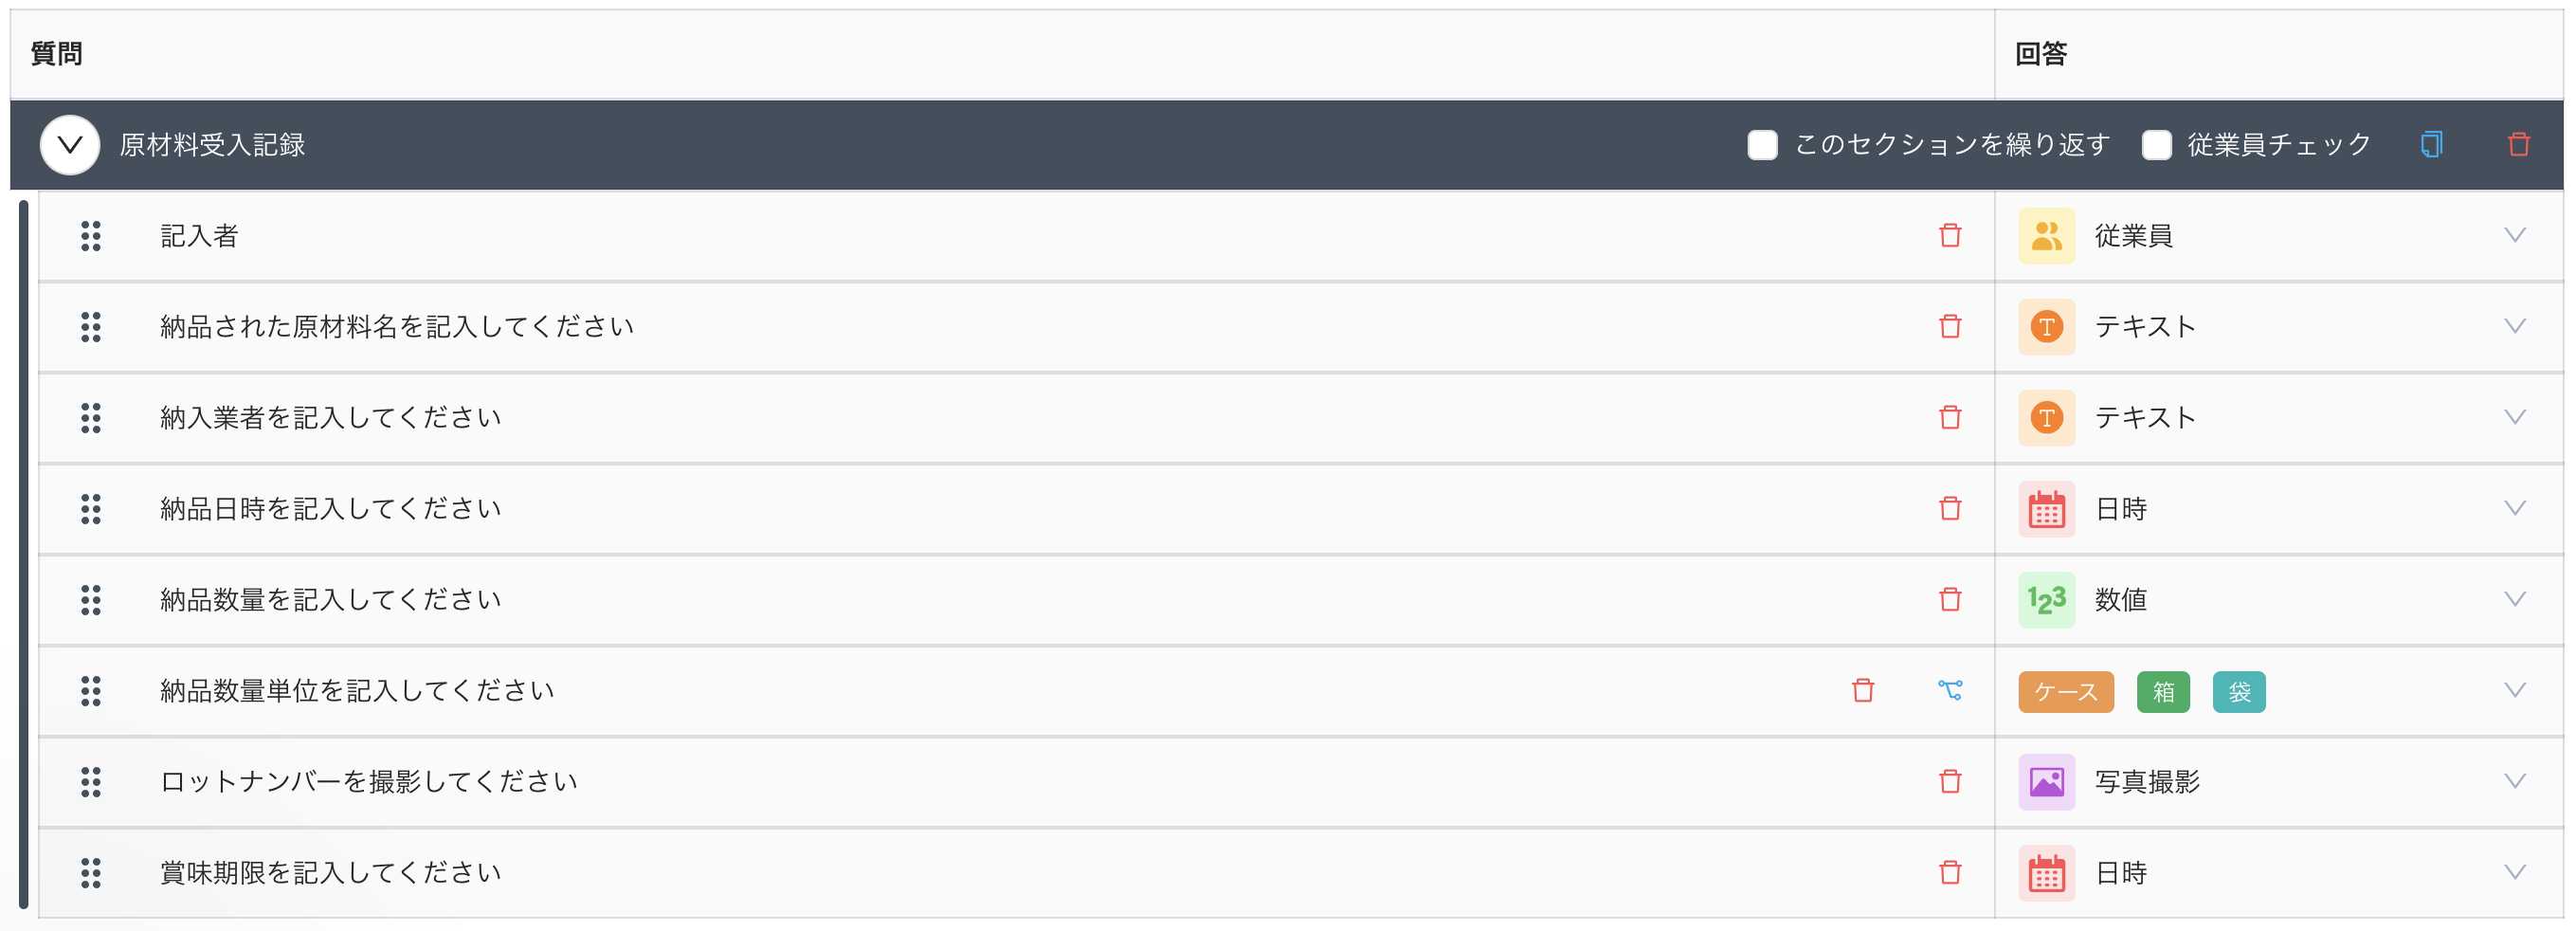Delete the ロットナンバーを撮影してください question
Screen dimensions: 2576x931
tap(1949, 781)
